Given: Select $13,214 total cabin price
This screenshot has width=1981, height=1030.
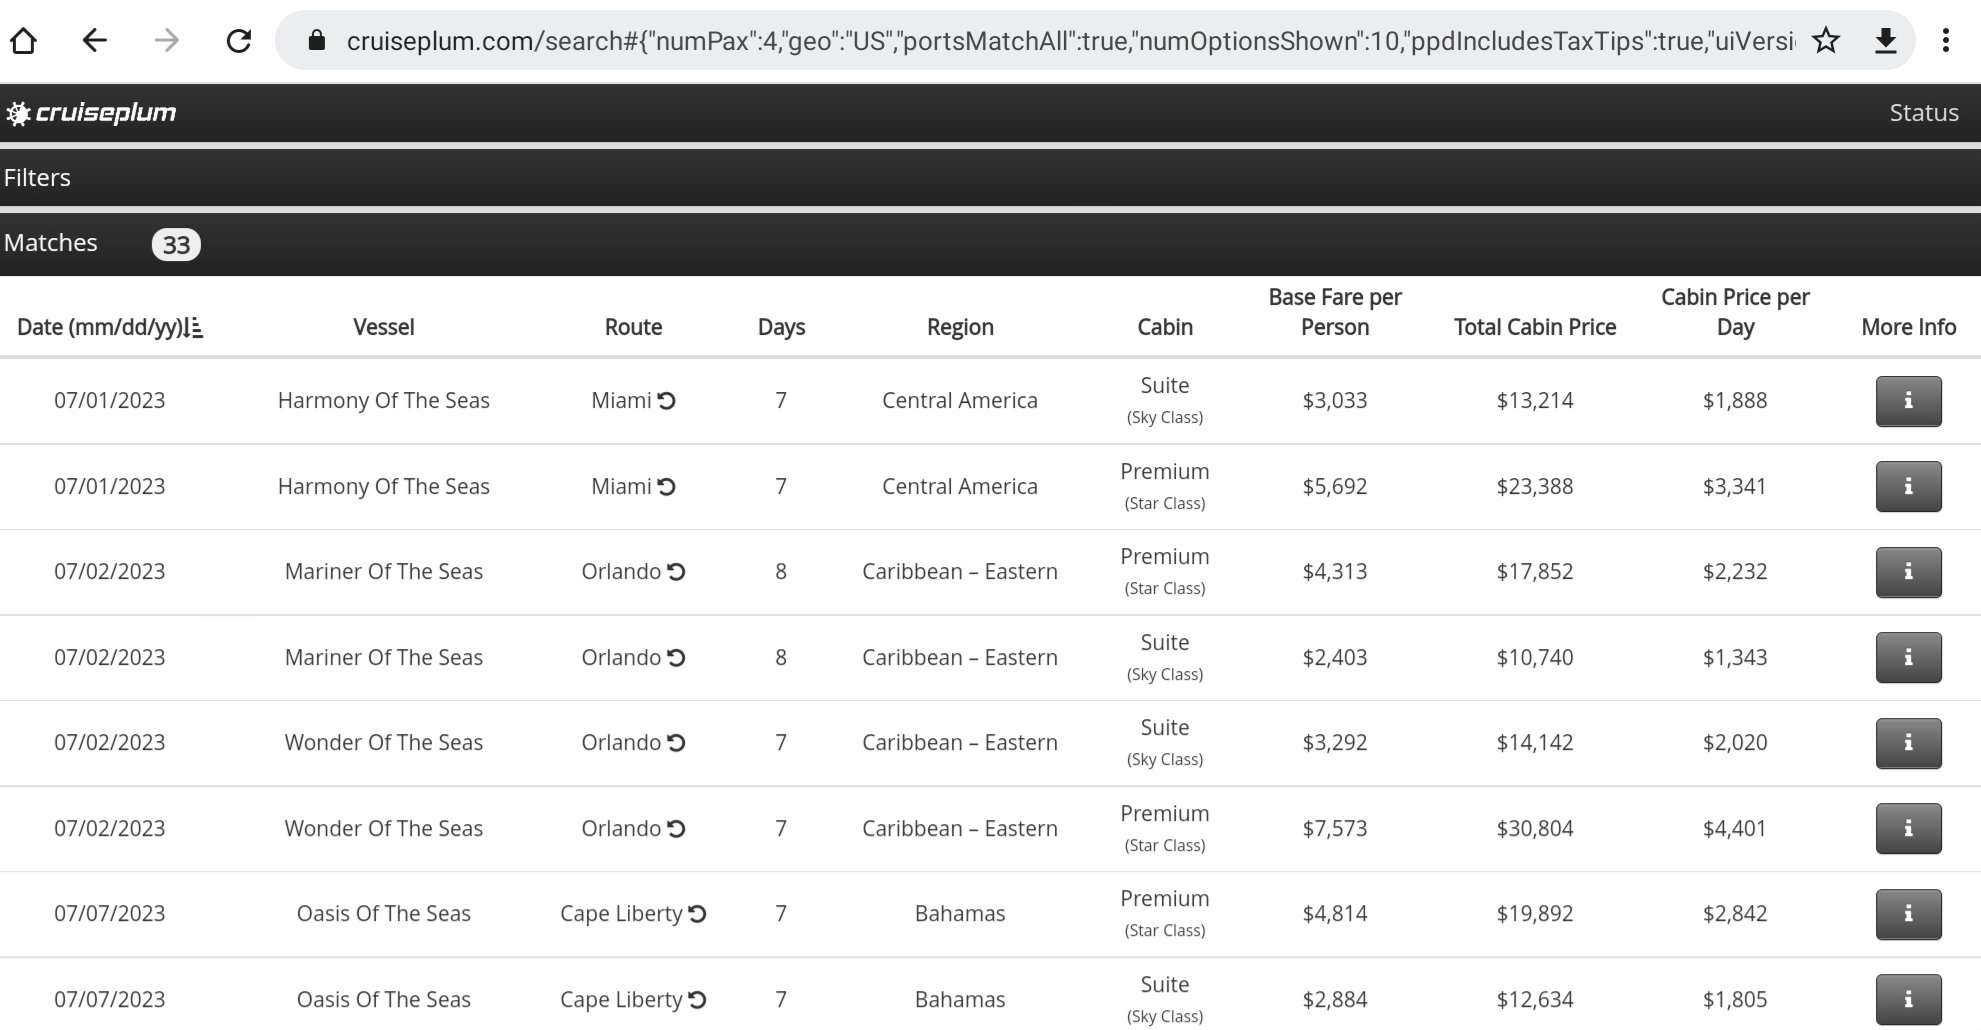Looking at the screenshot, I should point(1535,401).
